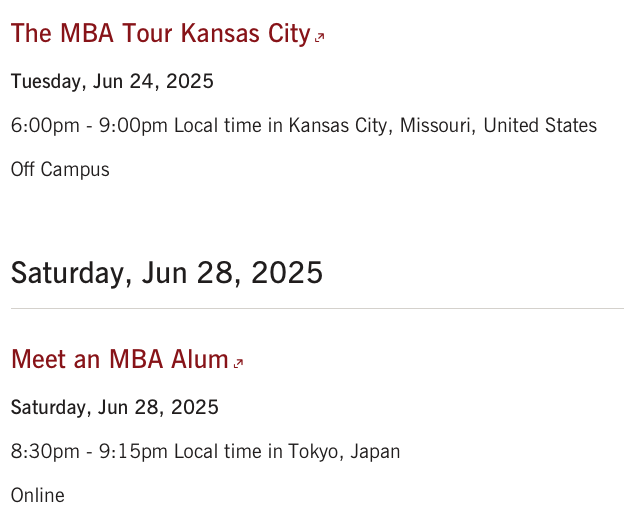Select the Tokyo, Japan location text
Viewport: 624px width, 525px height.
point(344,452)
